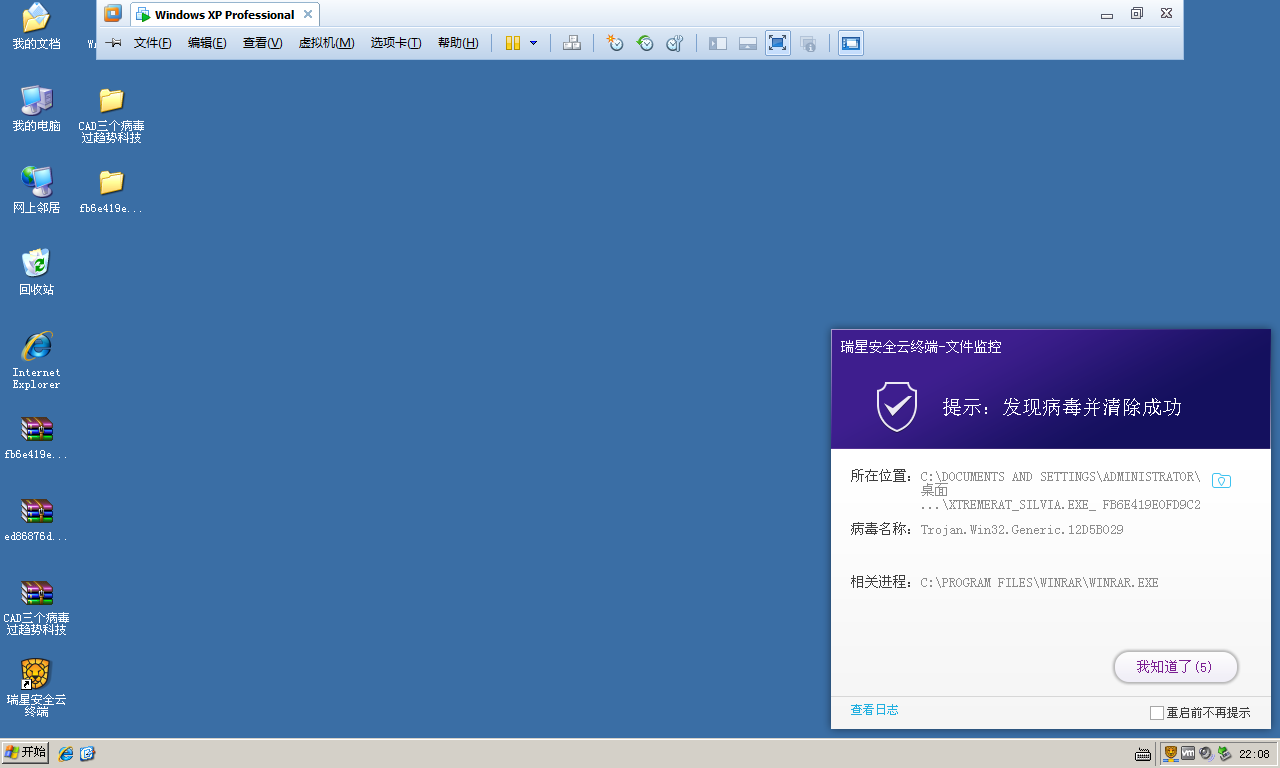The width and height of the screenshot is (1280, 768).
Task: Open the 查看日志 link
Action: tap(874, 710)
